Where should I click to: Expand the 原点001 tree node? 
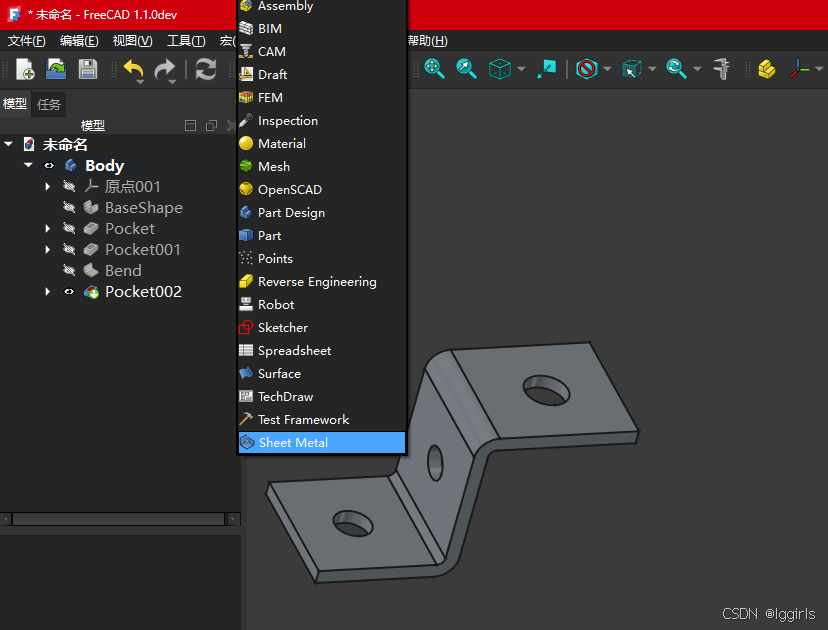click(x=48, y=186)
